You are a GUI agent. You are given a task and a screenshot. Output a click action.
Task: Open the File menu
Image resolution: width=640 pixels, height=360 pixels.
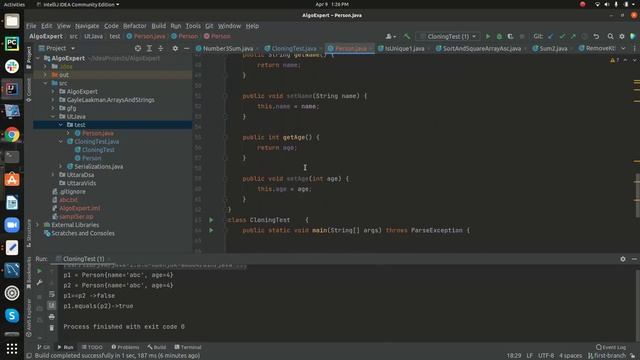tap(31, 26)
